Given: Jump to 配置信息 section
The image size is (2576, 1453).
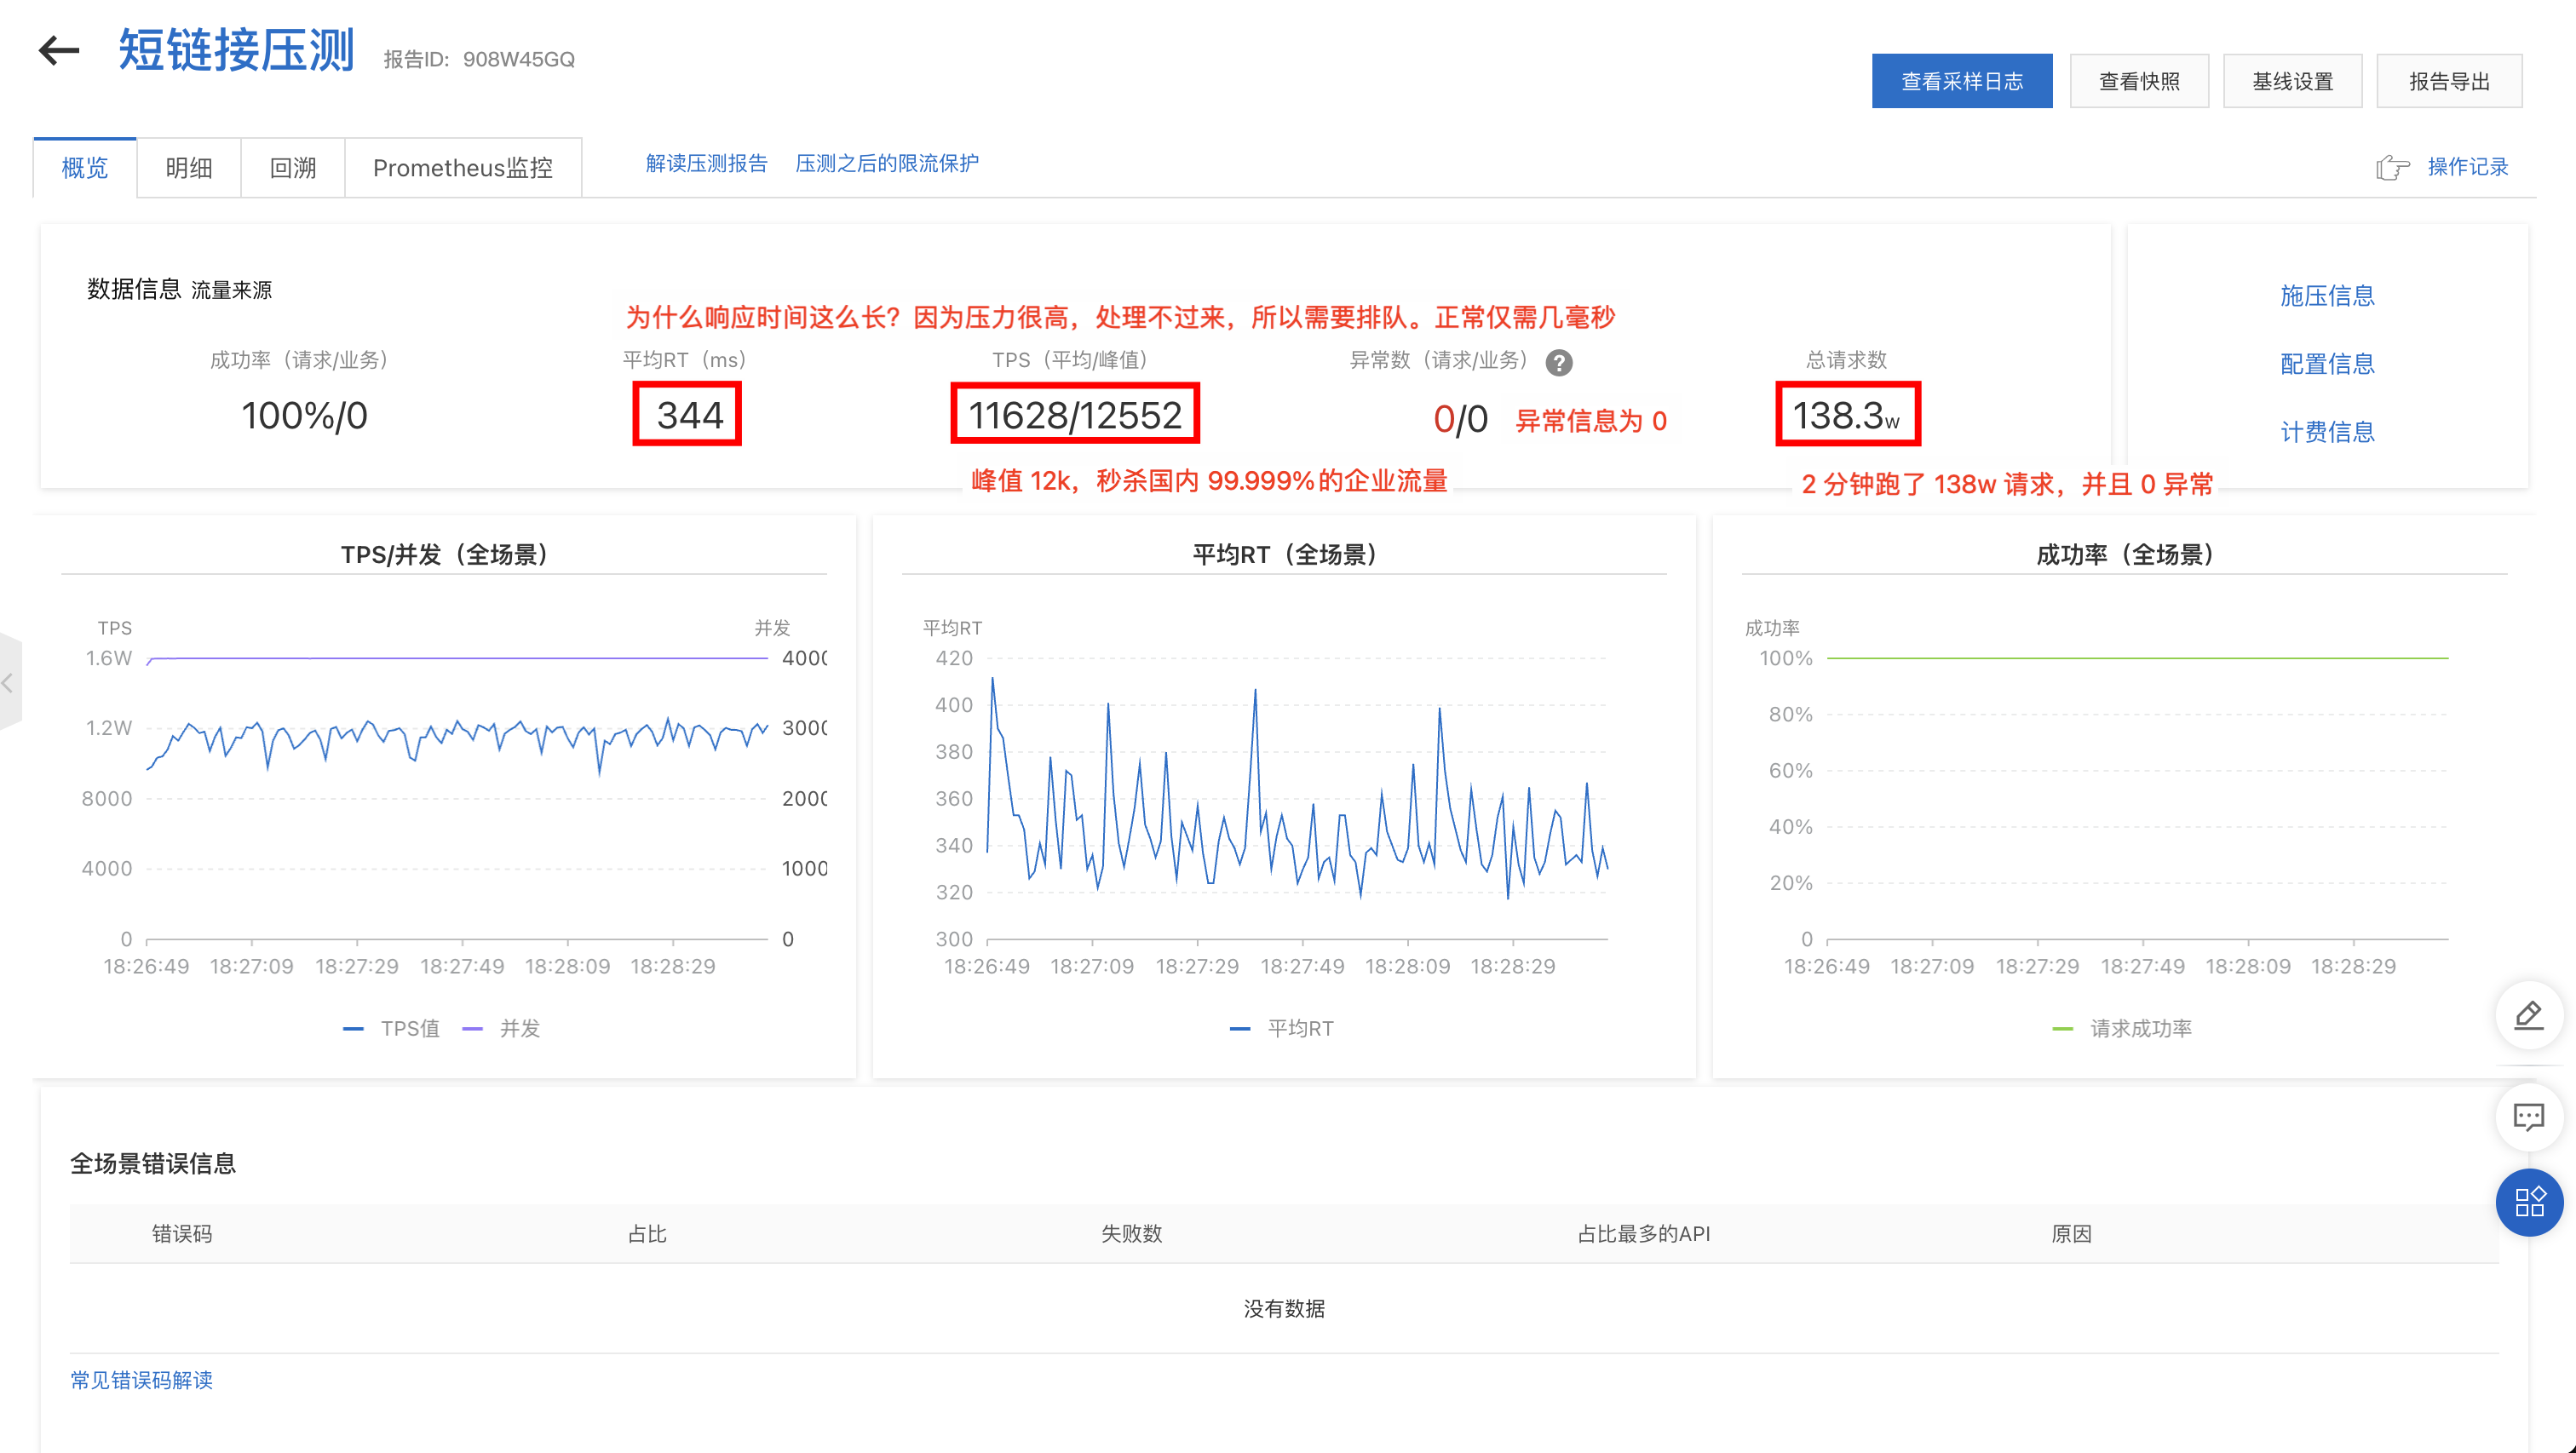Looking at the screenshot, I should (2327, 363).
